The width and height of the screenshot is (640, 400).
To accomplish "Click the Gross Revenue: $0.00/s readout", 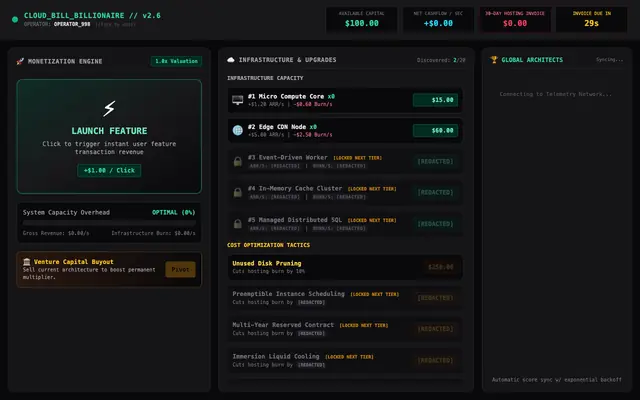I will pyautogui.click(x=56, y=233).
